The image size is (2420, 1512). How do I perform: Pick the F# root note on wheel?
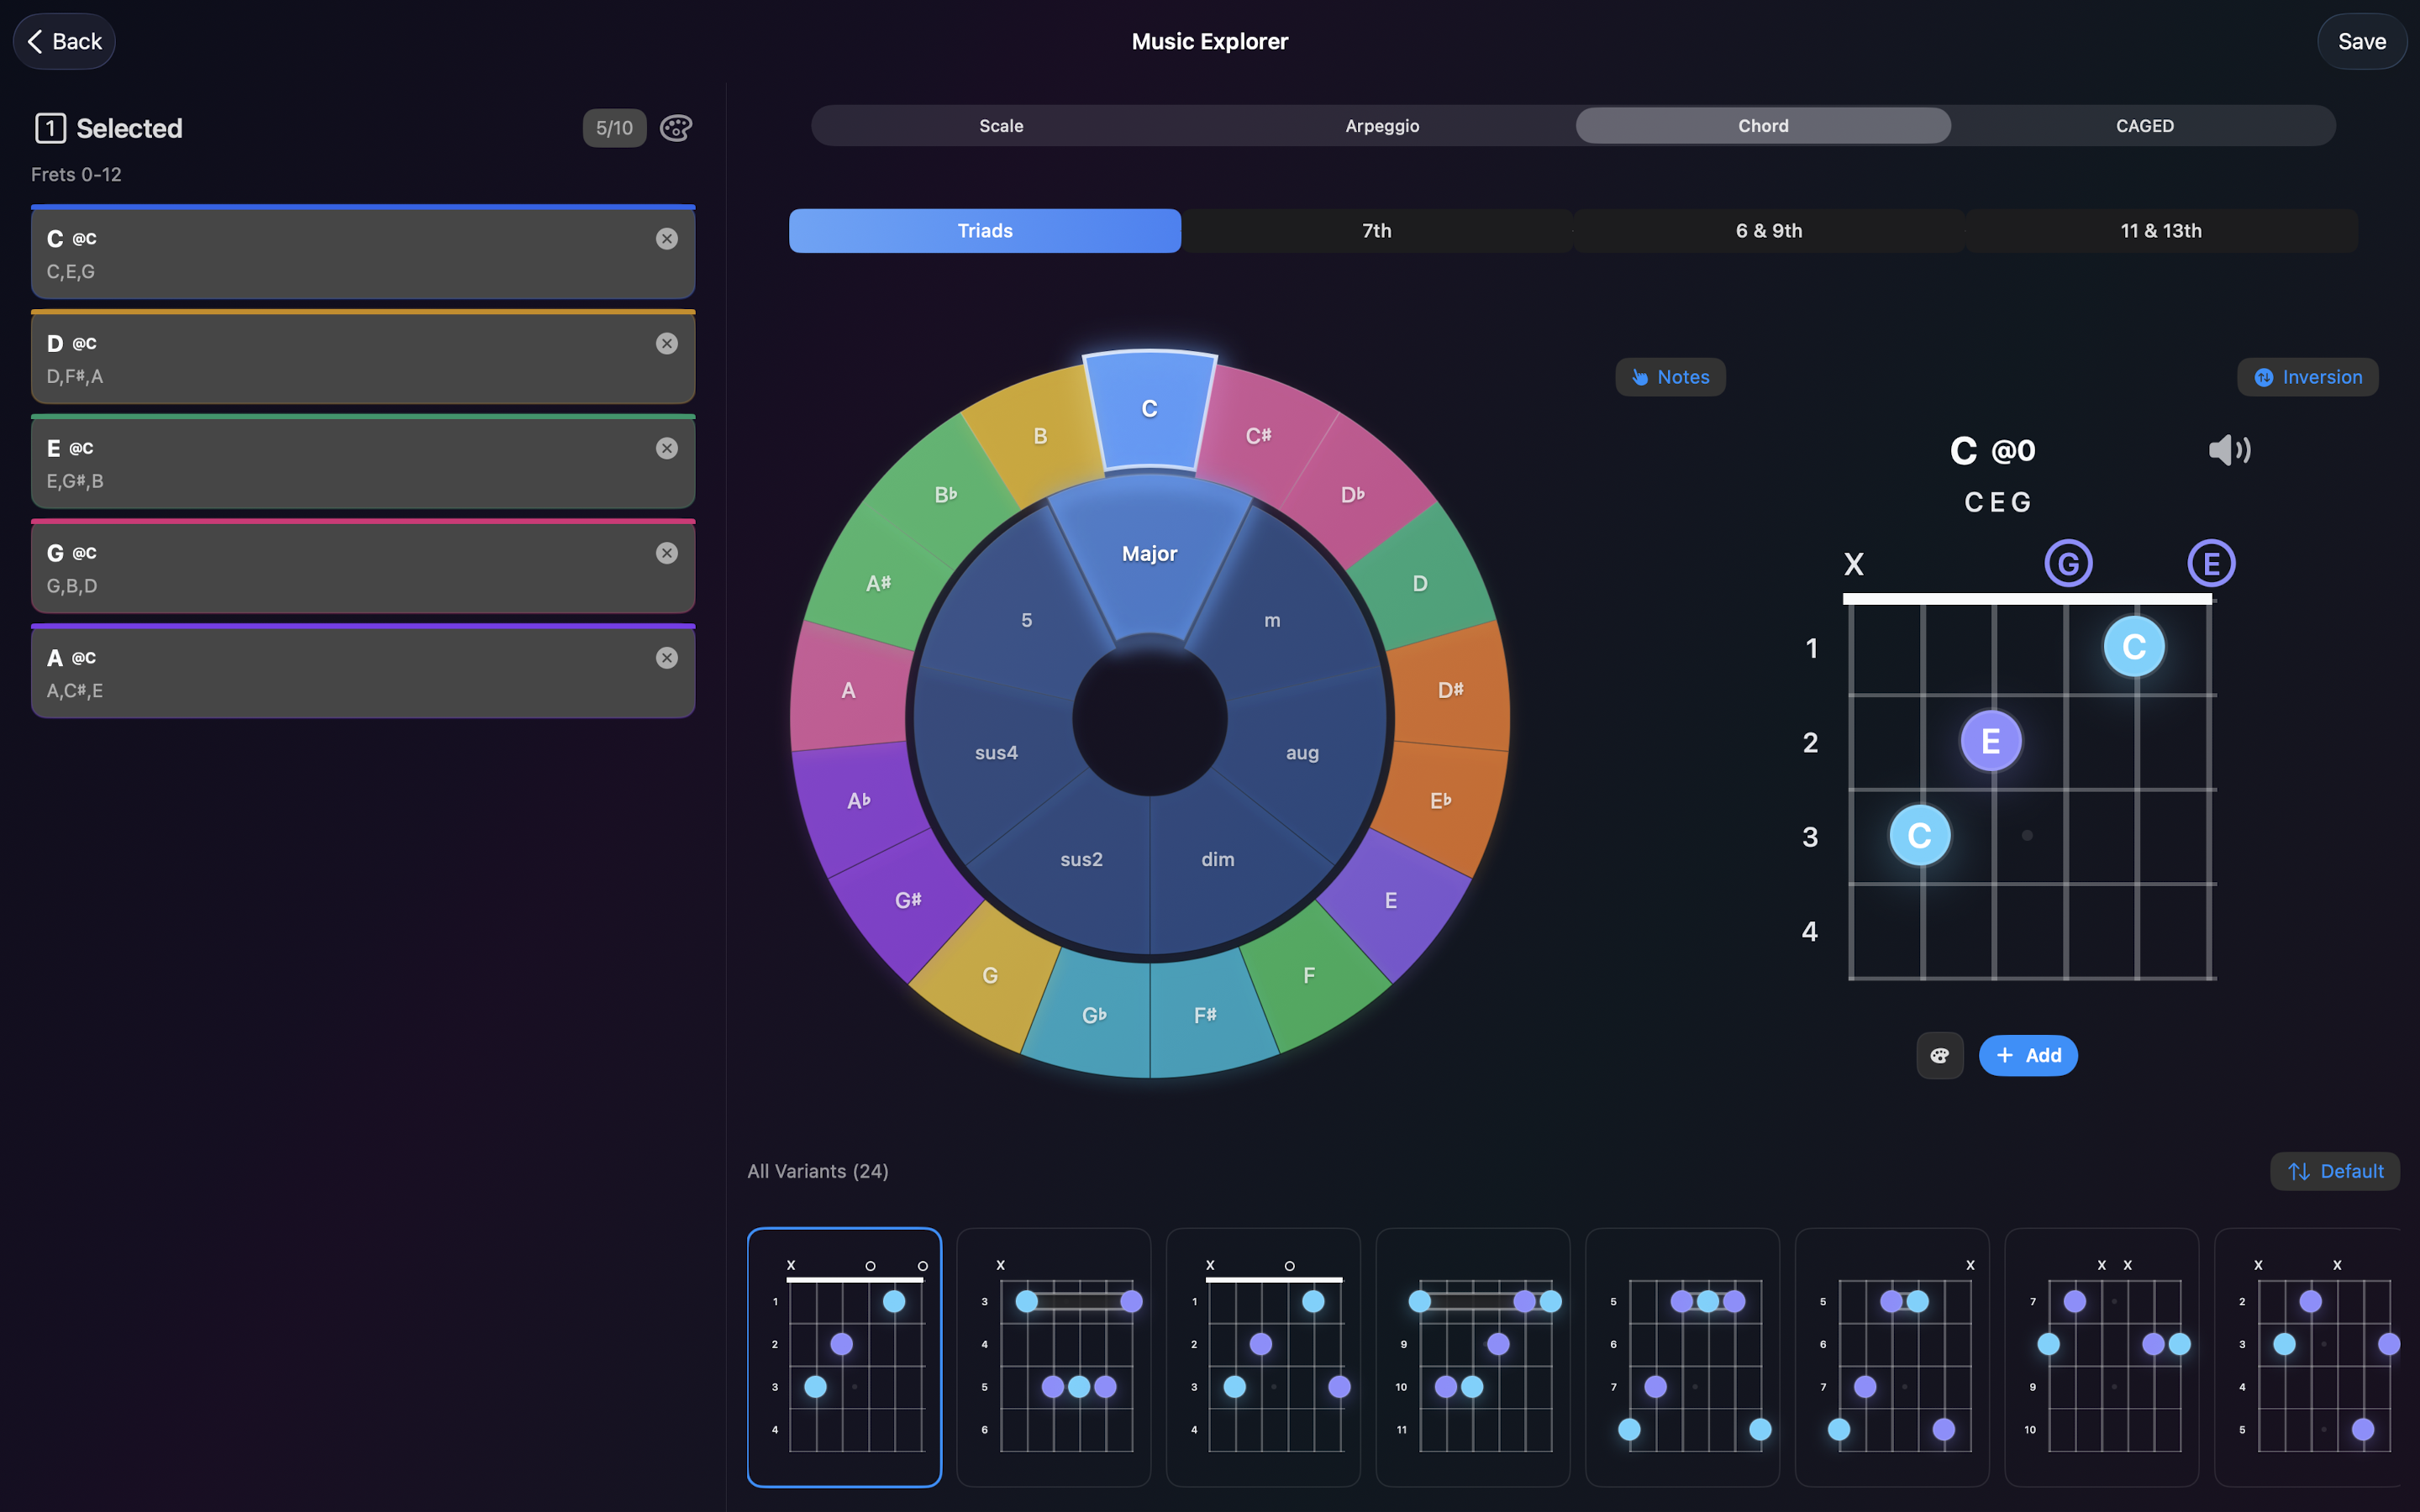coord(1206,1015)
